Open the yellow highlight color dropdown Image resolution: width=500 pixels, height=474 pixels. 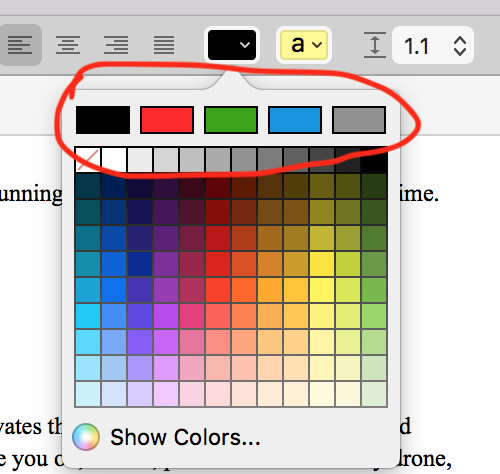tap(304, 45)
